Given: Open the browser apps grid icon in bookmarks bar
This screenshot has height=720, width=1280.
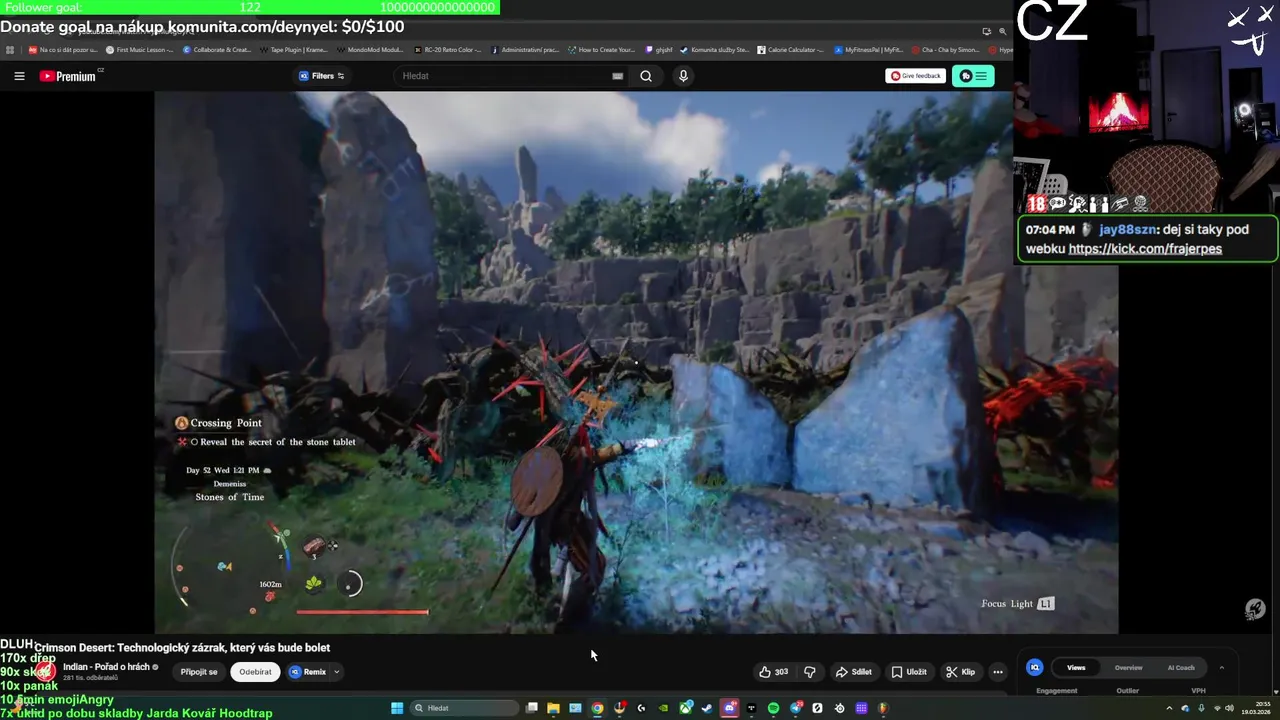Looking at the screenshot, I should point(10,49).
